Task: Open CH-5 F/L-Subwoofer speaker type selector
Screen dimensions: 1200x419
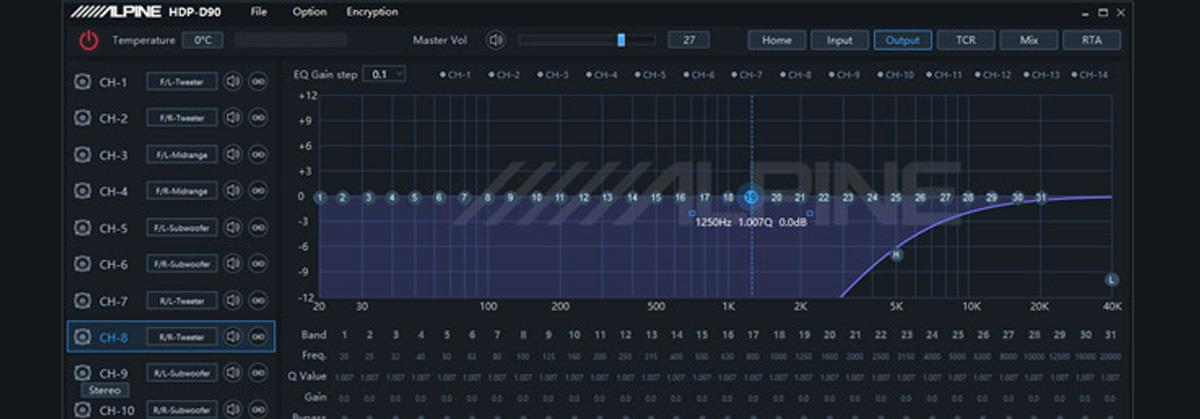Action: click(182, 228)
